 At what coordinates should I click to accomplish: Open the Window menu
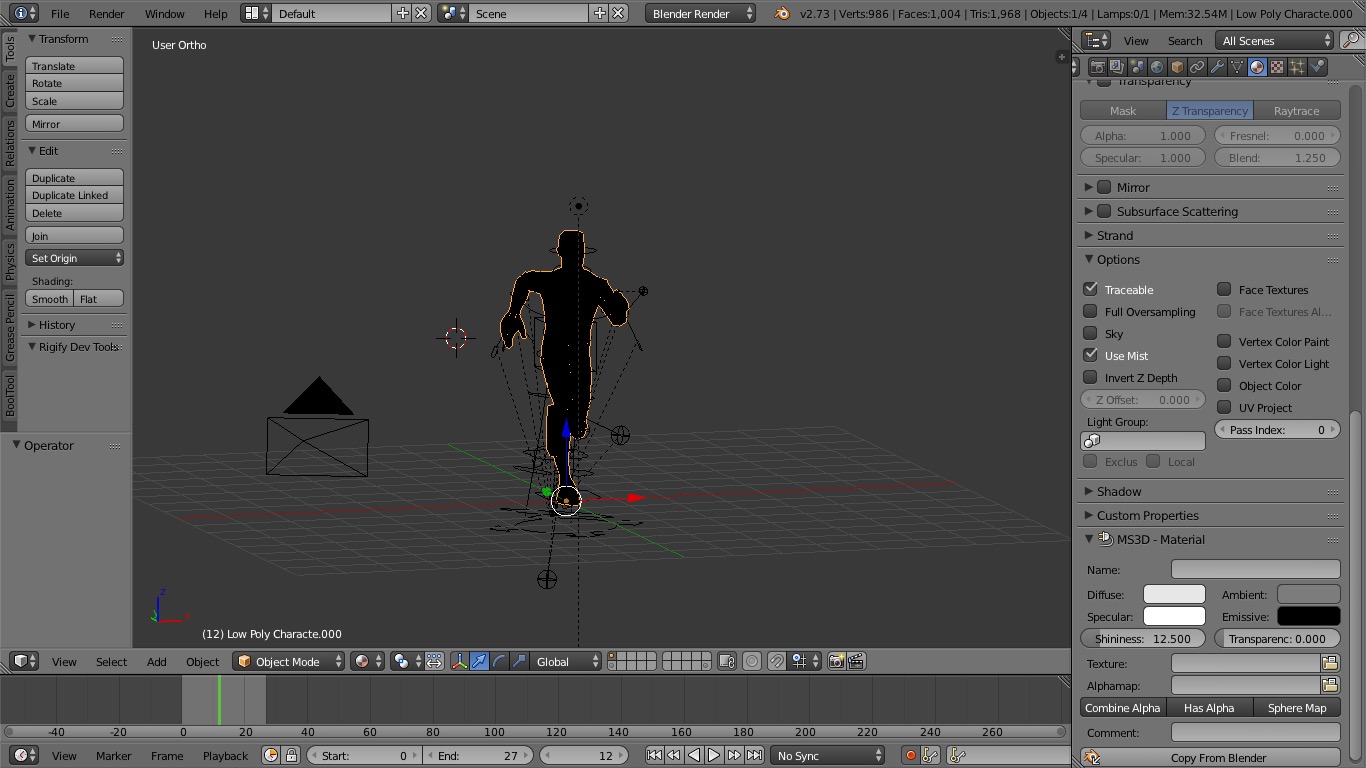point(164,14)
